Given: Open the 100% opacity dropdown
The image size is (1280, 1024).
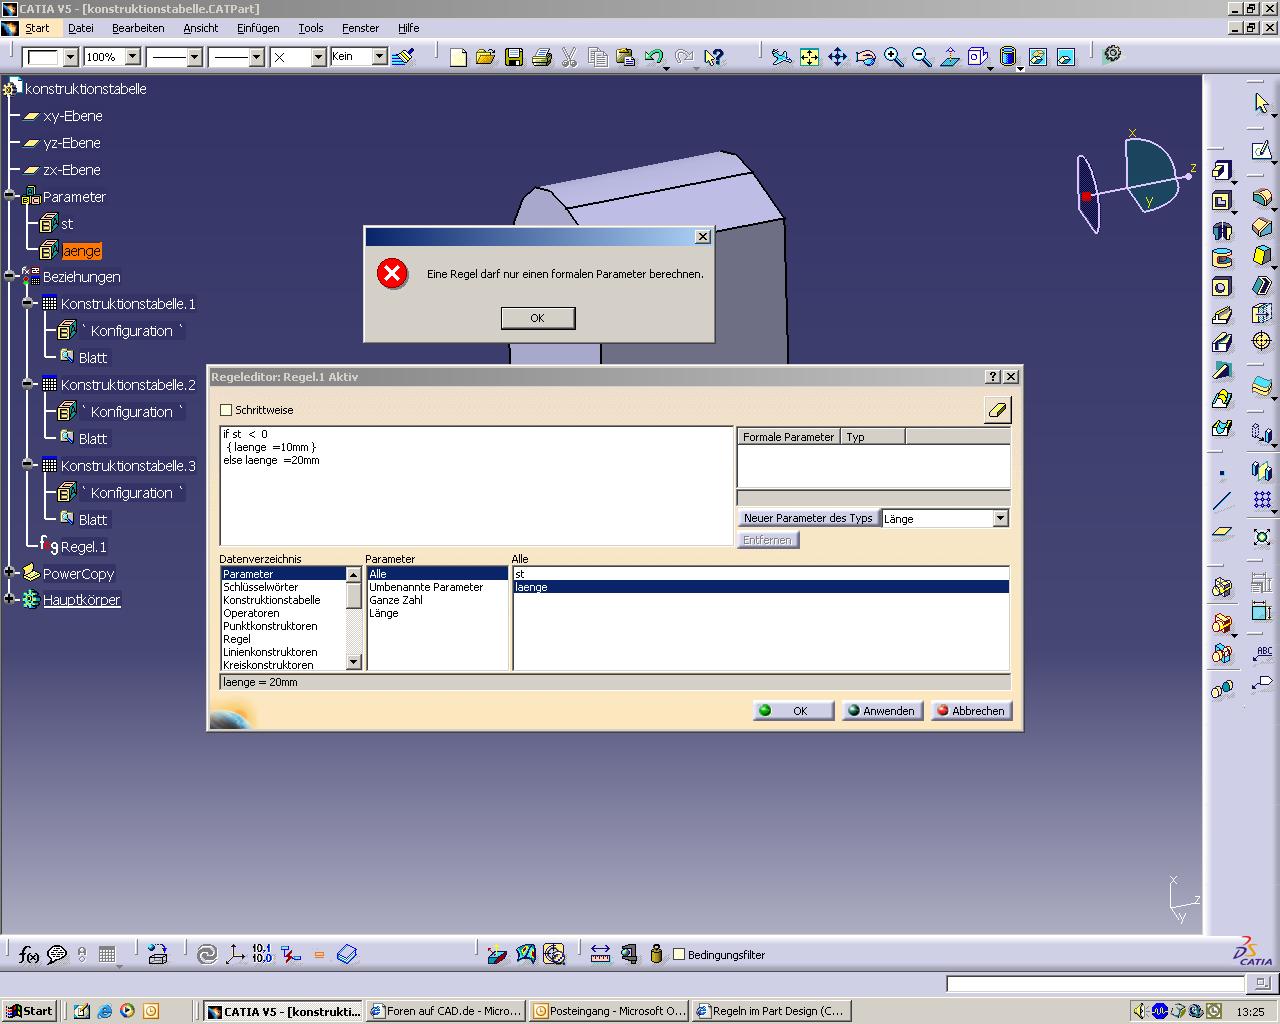Looking at the screenshot, I should (132, 57).
